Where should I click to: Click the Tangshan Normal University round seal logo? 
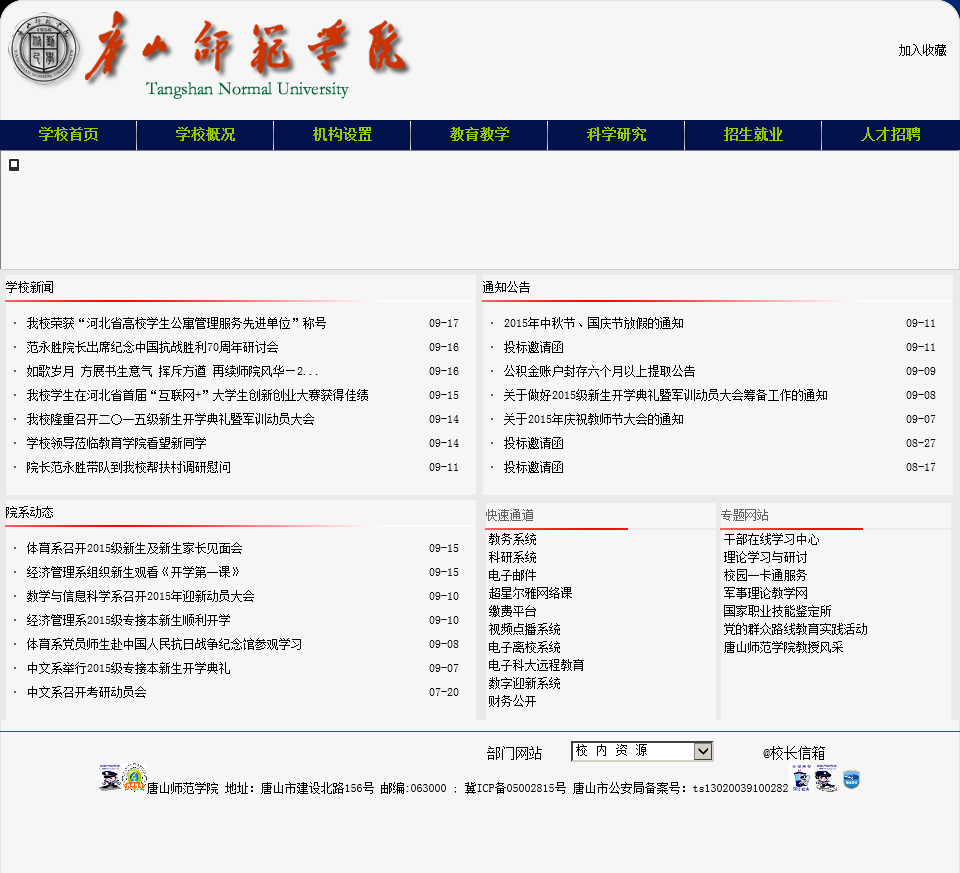[x=44, y=50]
